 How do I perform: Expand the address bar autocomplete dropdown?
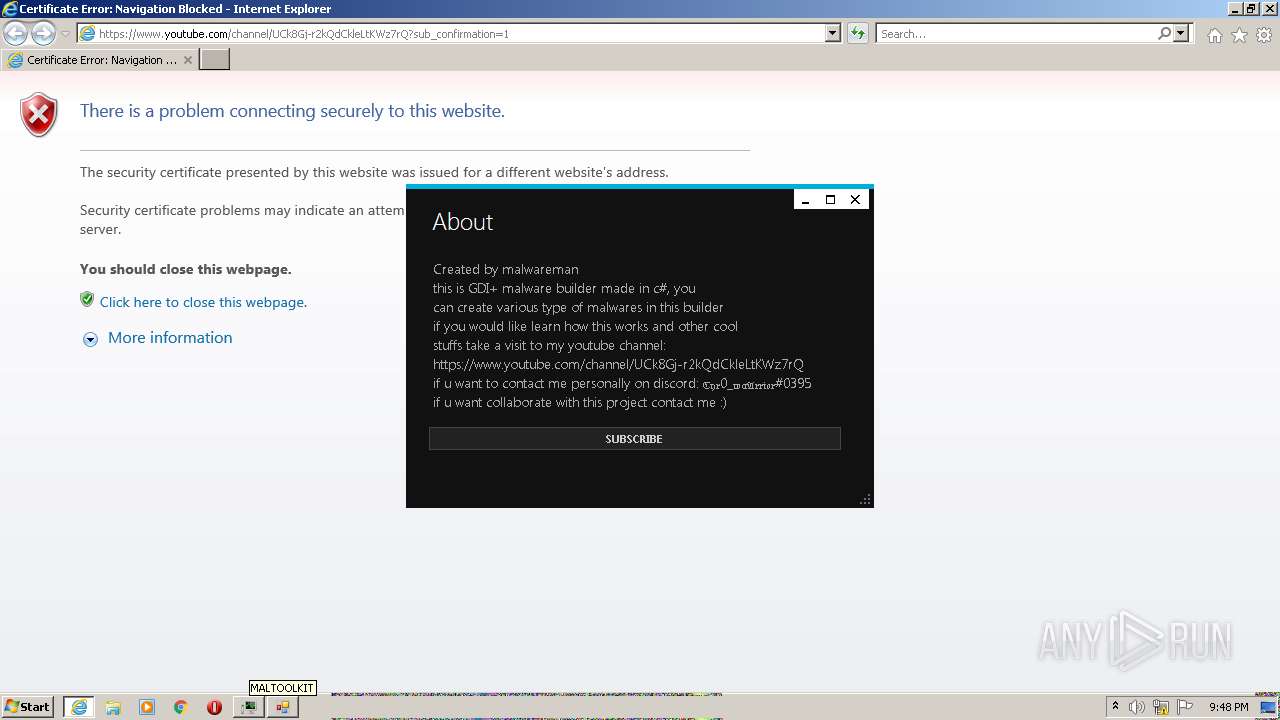832,34
